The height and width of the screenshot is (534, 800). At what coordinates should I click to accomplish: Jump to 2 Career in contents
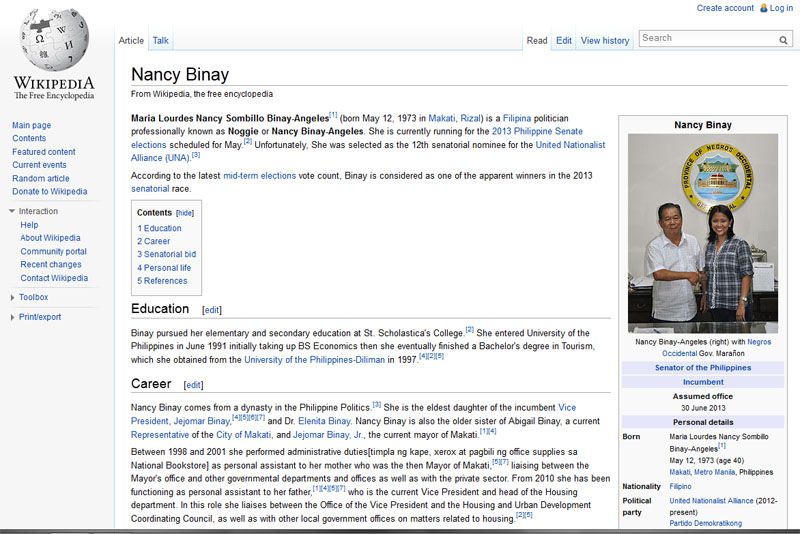[x=154, y=241]
